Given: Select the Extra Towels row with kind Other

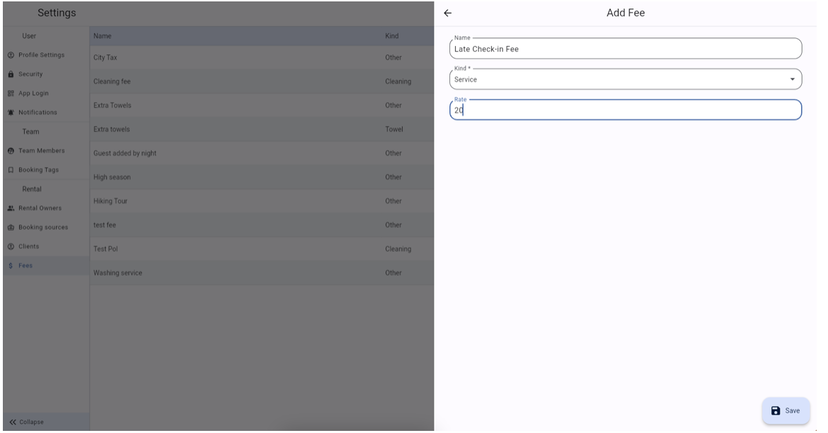Looking at the screenshot, I should click(x=261, y=105).
